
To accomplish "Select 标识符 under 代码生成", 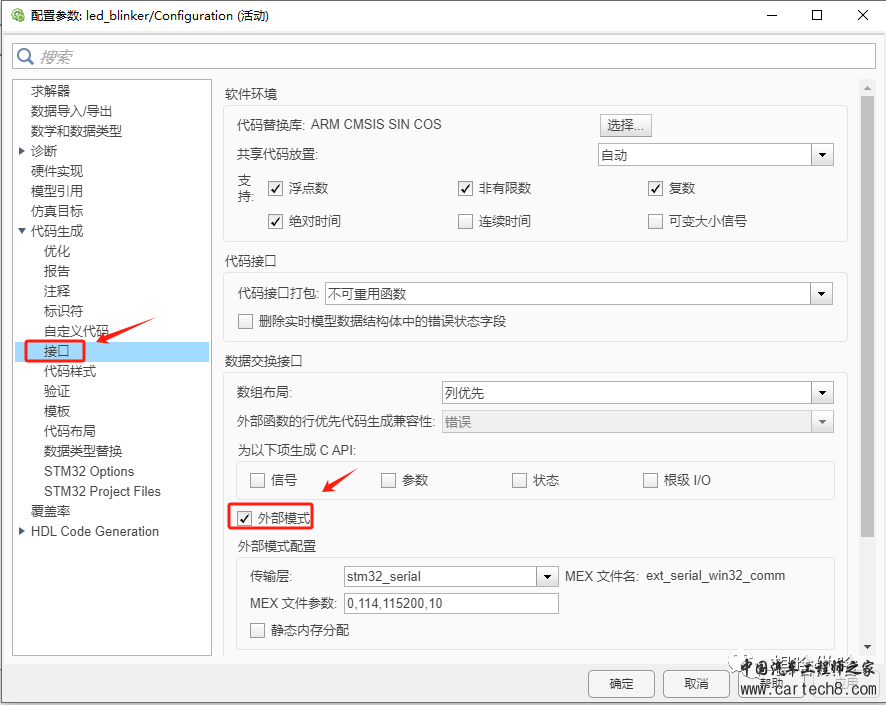I will point(63,311).
